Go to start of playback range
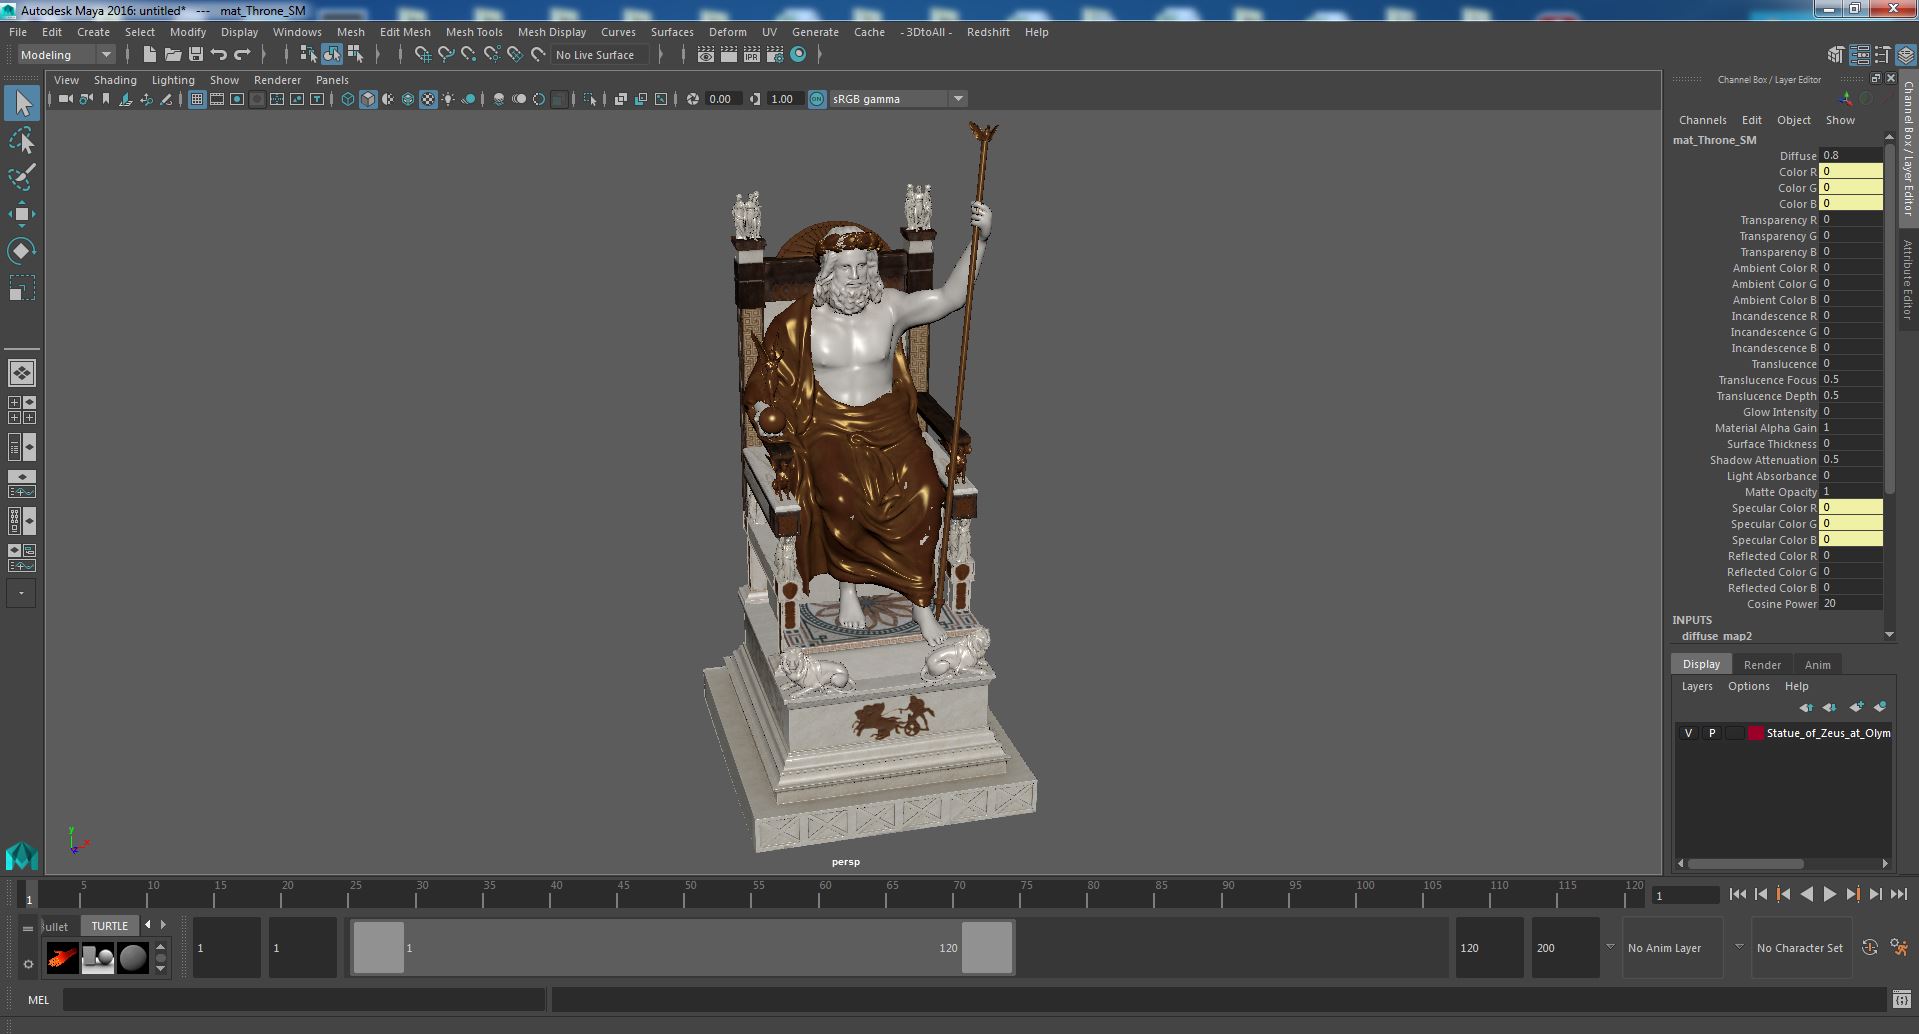1919x1034 pixels. click(x=1737, y=895)
